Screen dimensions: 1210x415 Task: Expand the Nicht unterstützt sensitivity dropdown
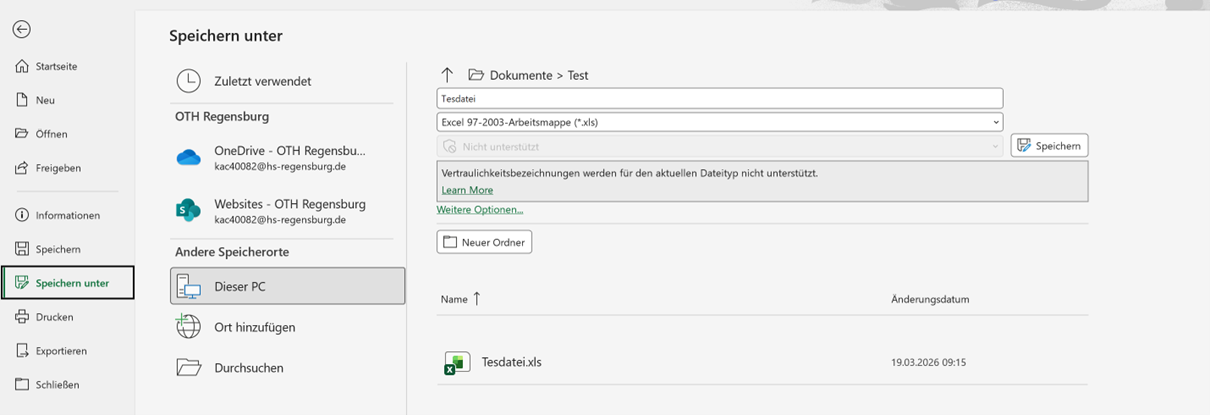point(720,146)
